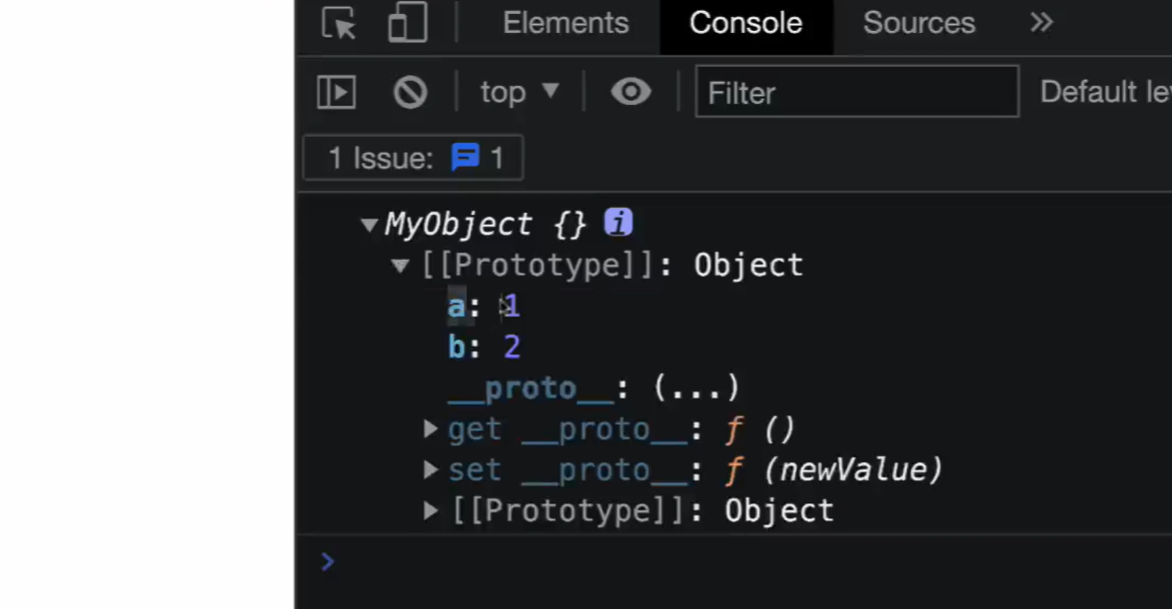Select the property b: 2
The height and width of the screenshot is (609, 1172).
pyautogui.click(x=484, y=347)
